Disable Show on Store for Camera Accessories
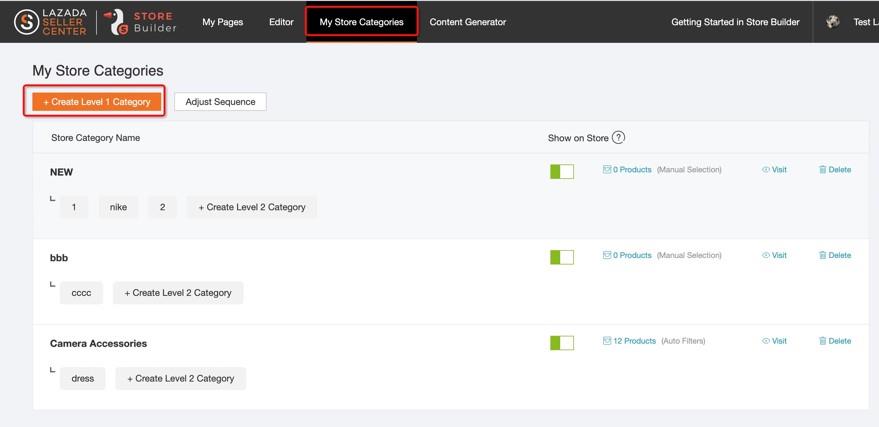Image resolution: width=879 pixels, height=427 pixels. 562,343
